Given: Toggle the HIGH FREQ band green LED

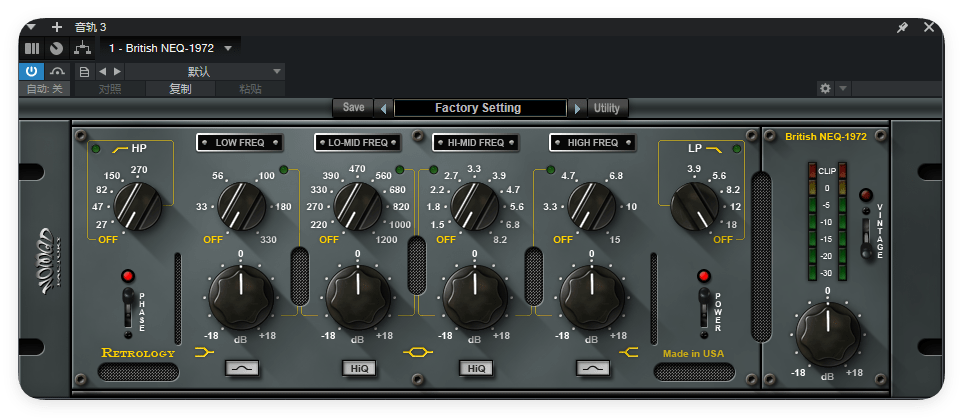Looking at the screenshot, I should (550, 169).
